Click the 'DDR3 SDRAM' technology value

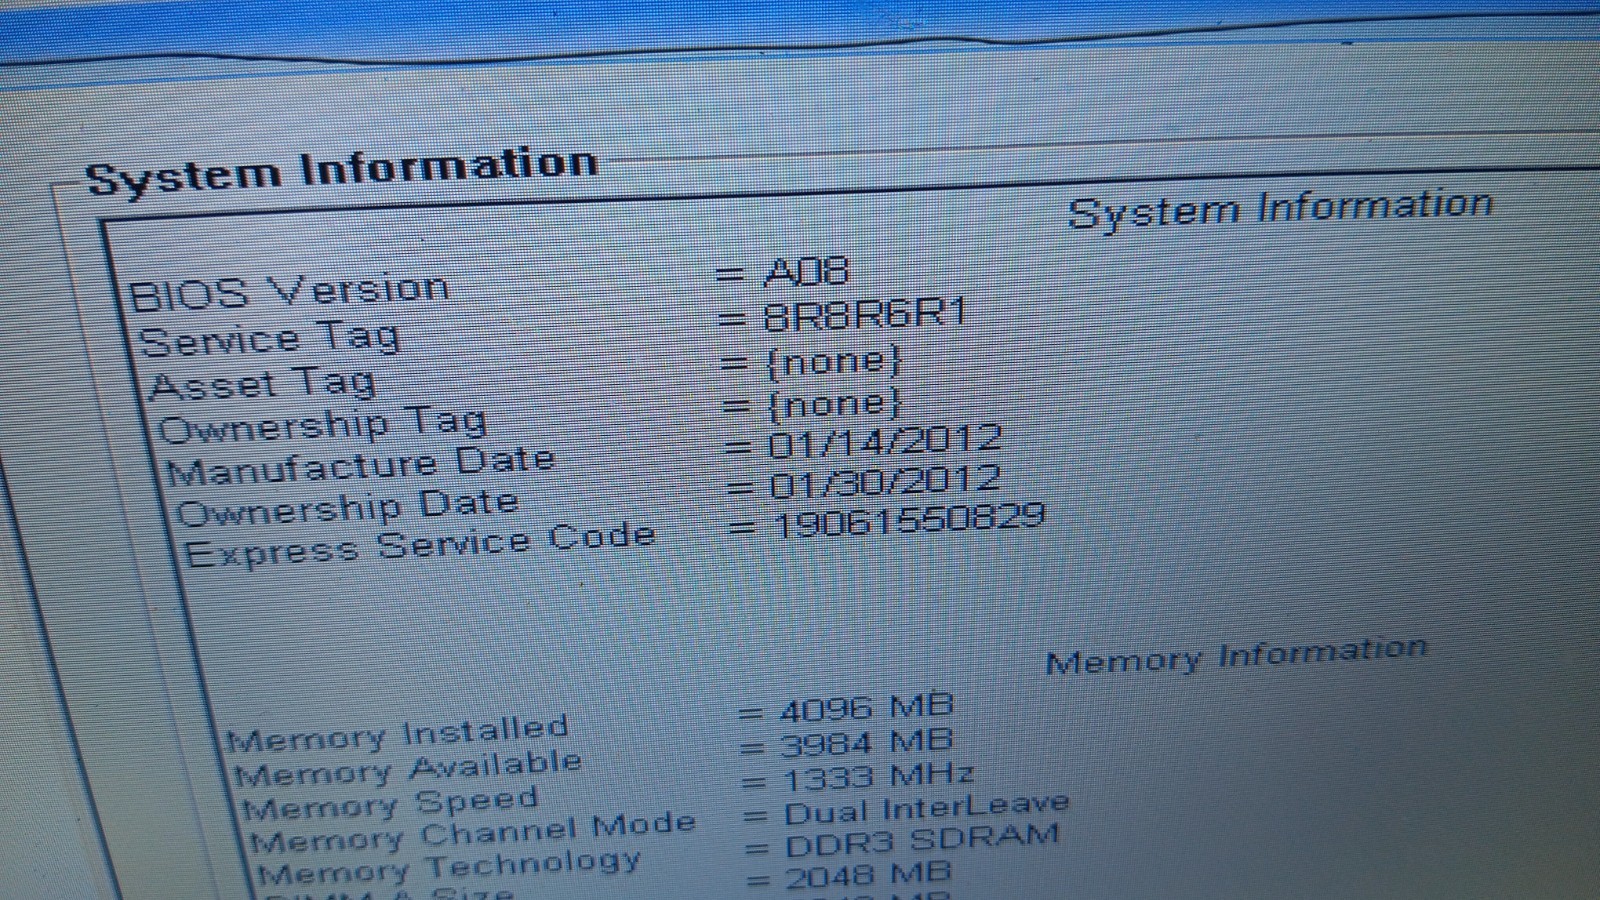(x=921, y=840)
